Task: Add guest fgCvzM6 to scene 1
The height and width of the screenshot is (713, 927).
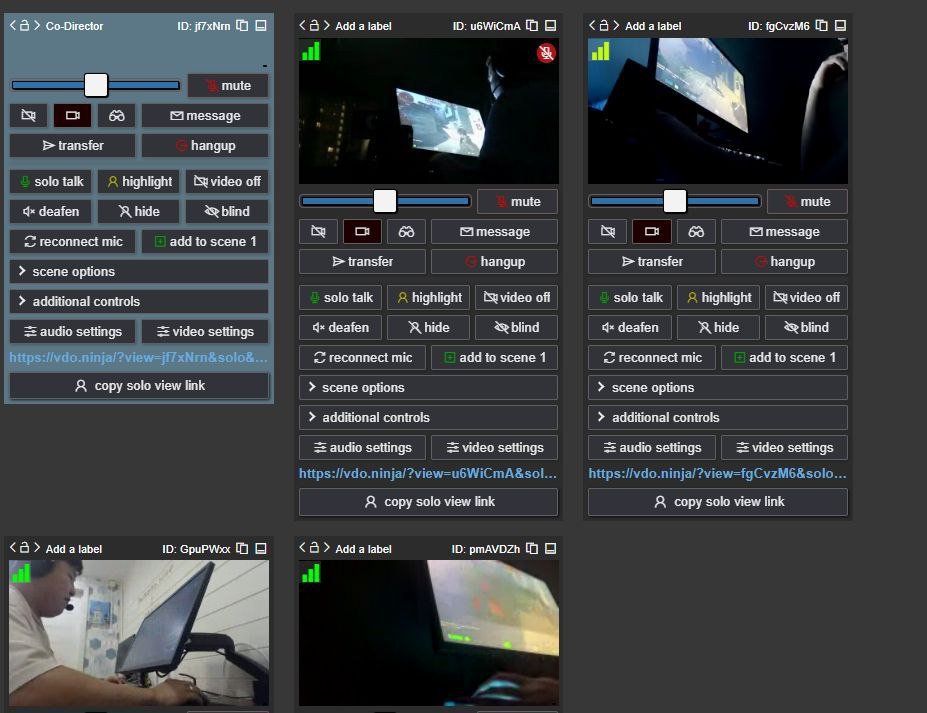Action: coord(785,357)
